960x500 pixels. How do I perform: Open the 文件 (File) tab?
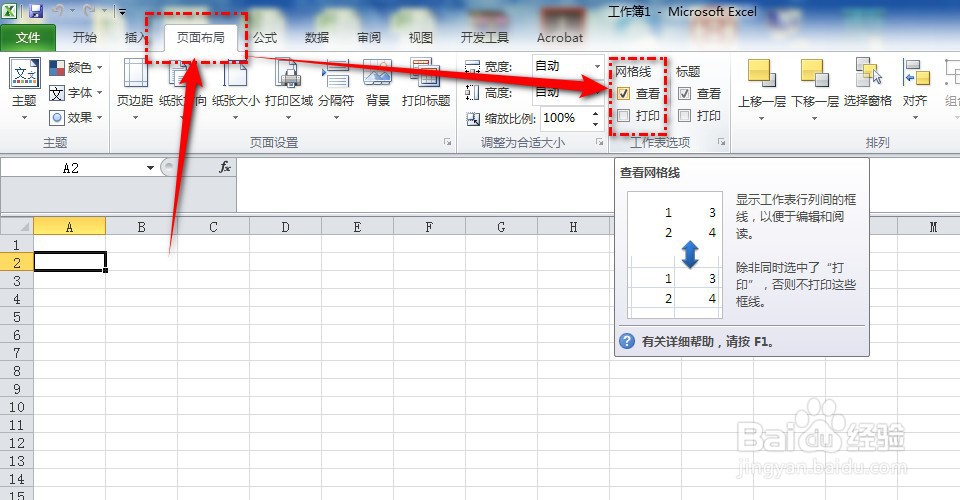pyautogui.click(x=28, y=37)
